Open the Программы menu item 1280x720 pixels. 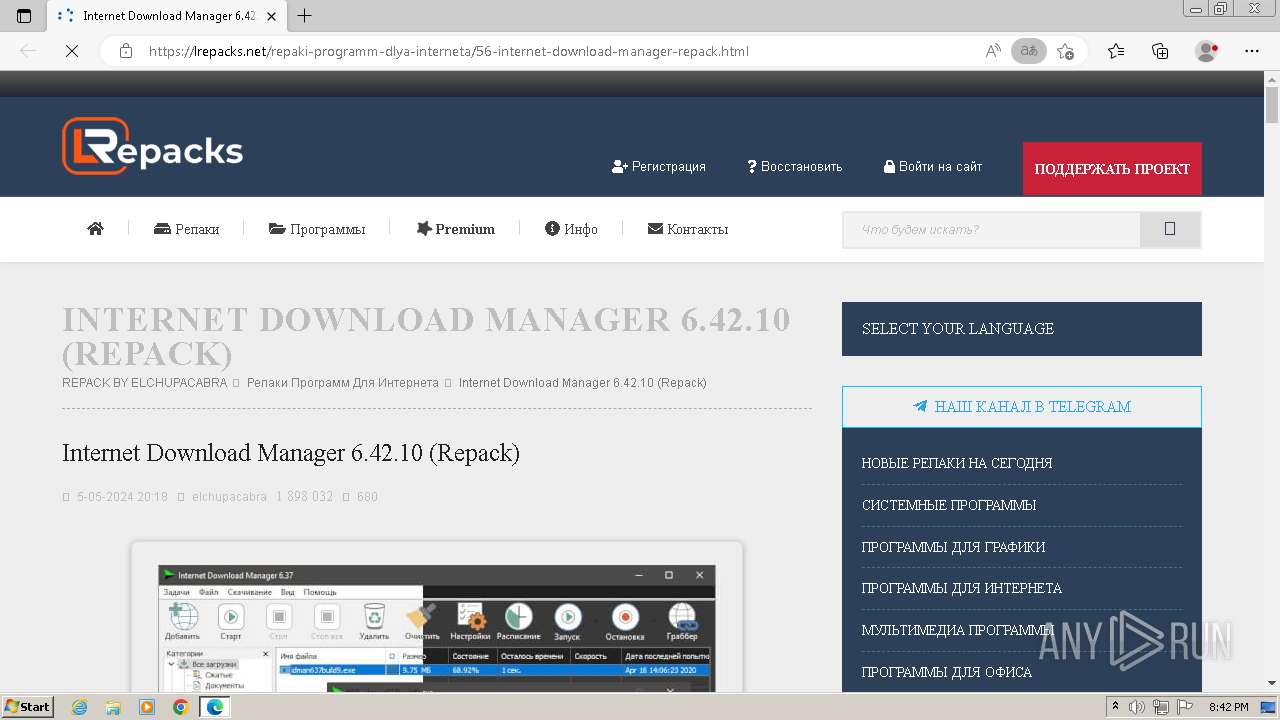pyautogui.click(x=317, y=229)
